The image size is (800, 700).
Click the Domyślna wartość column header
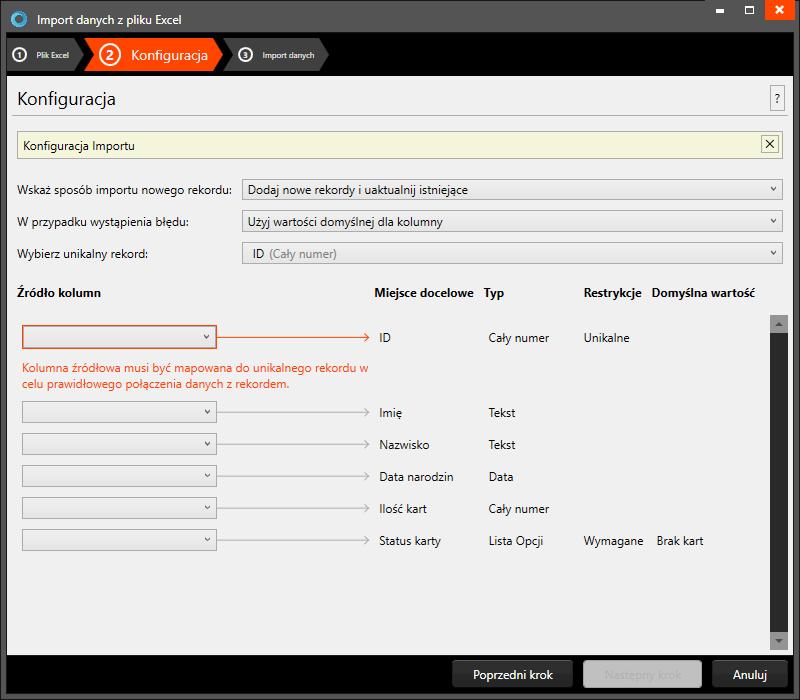click(703, 293)
